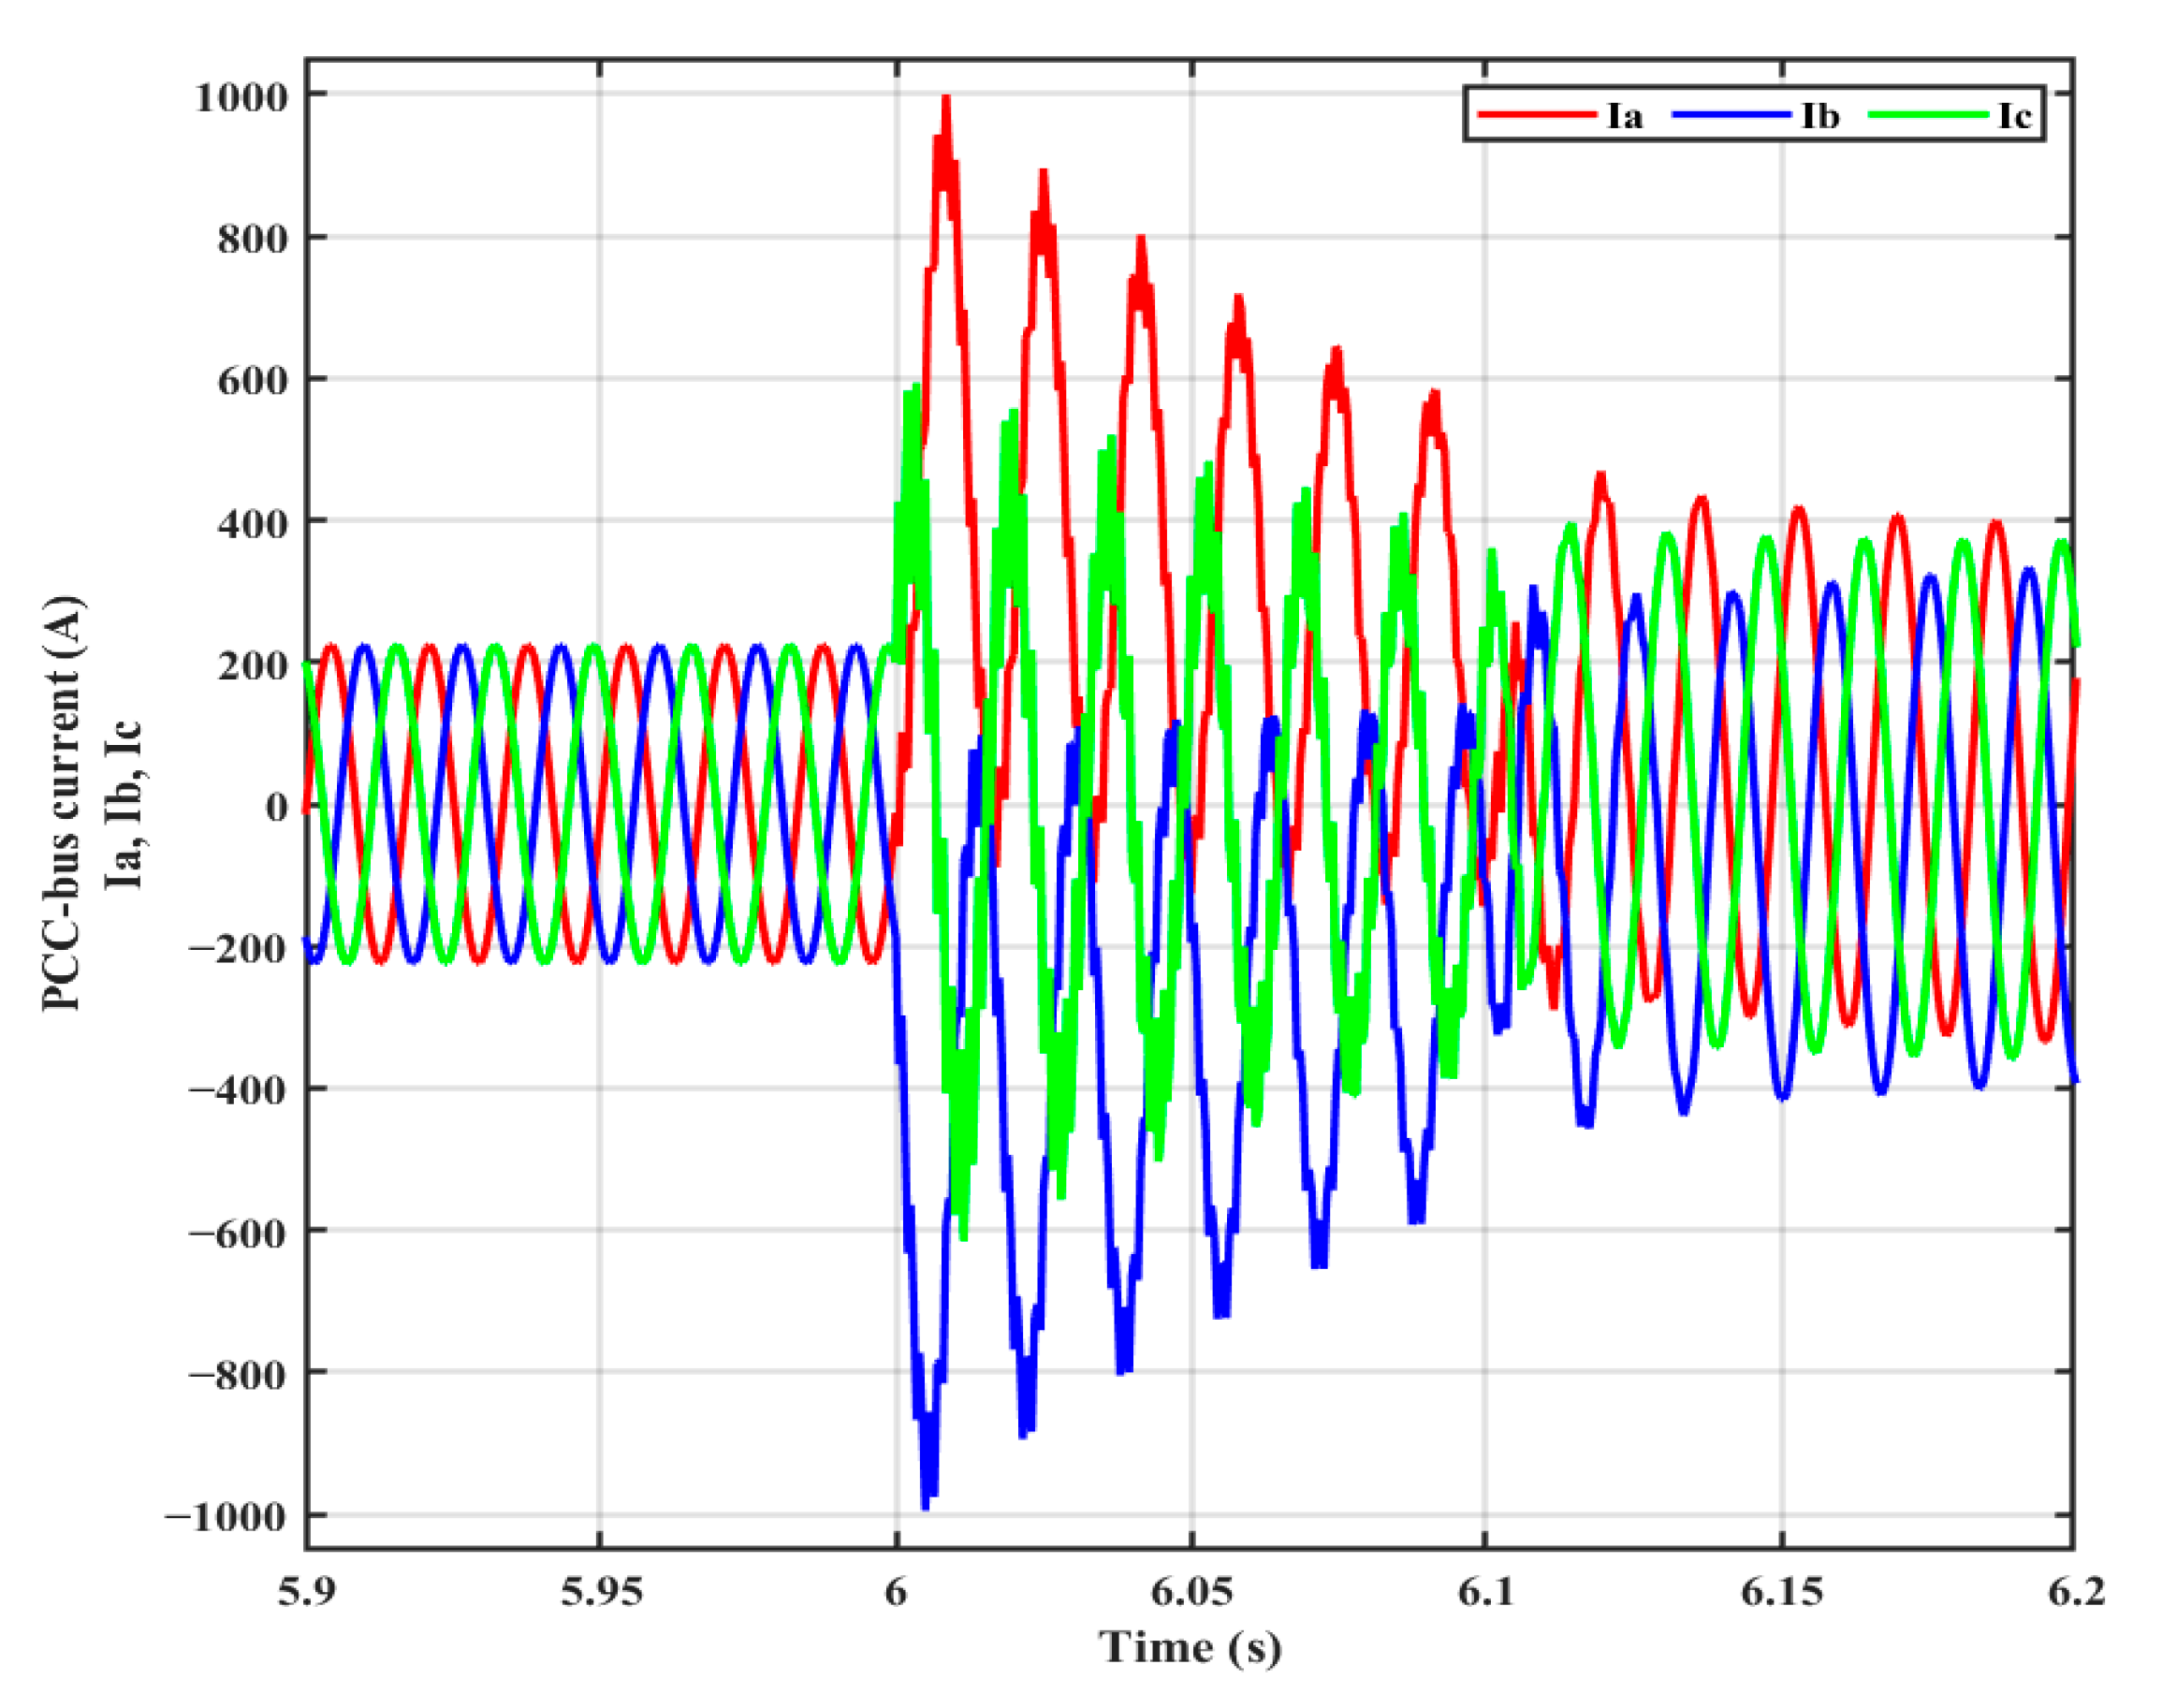Image resolution: width=2162 pixels, height=1708 pixels.
Task: Click the green Ic legend line sample
Action: [x=1927, y=115]
